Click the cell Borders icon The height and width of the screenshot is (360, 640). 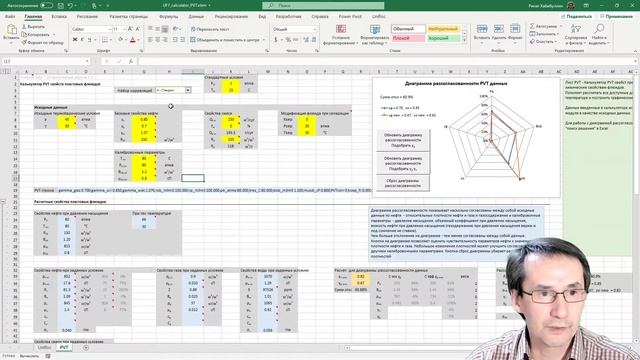(104, 40)
